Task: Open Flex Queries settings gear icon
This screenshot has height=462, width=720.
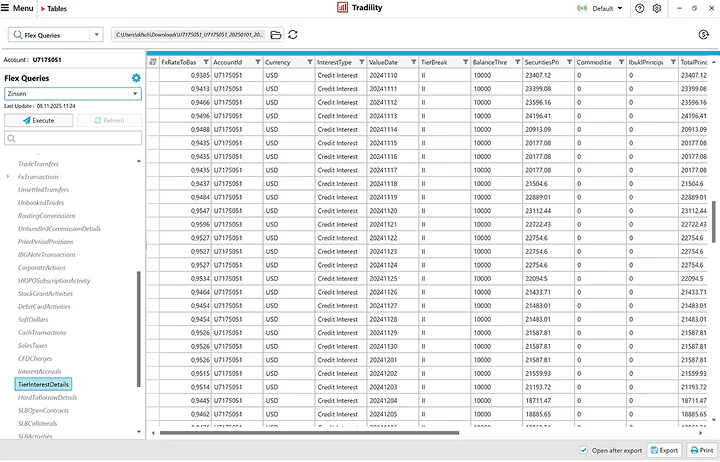Action: pos(136,78)
